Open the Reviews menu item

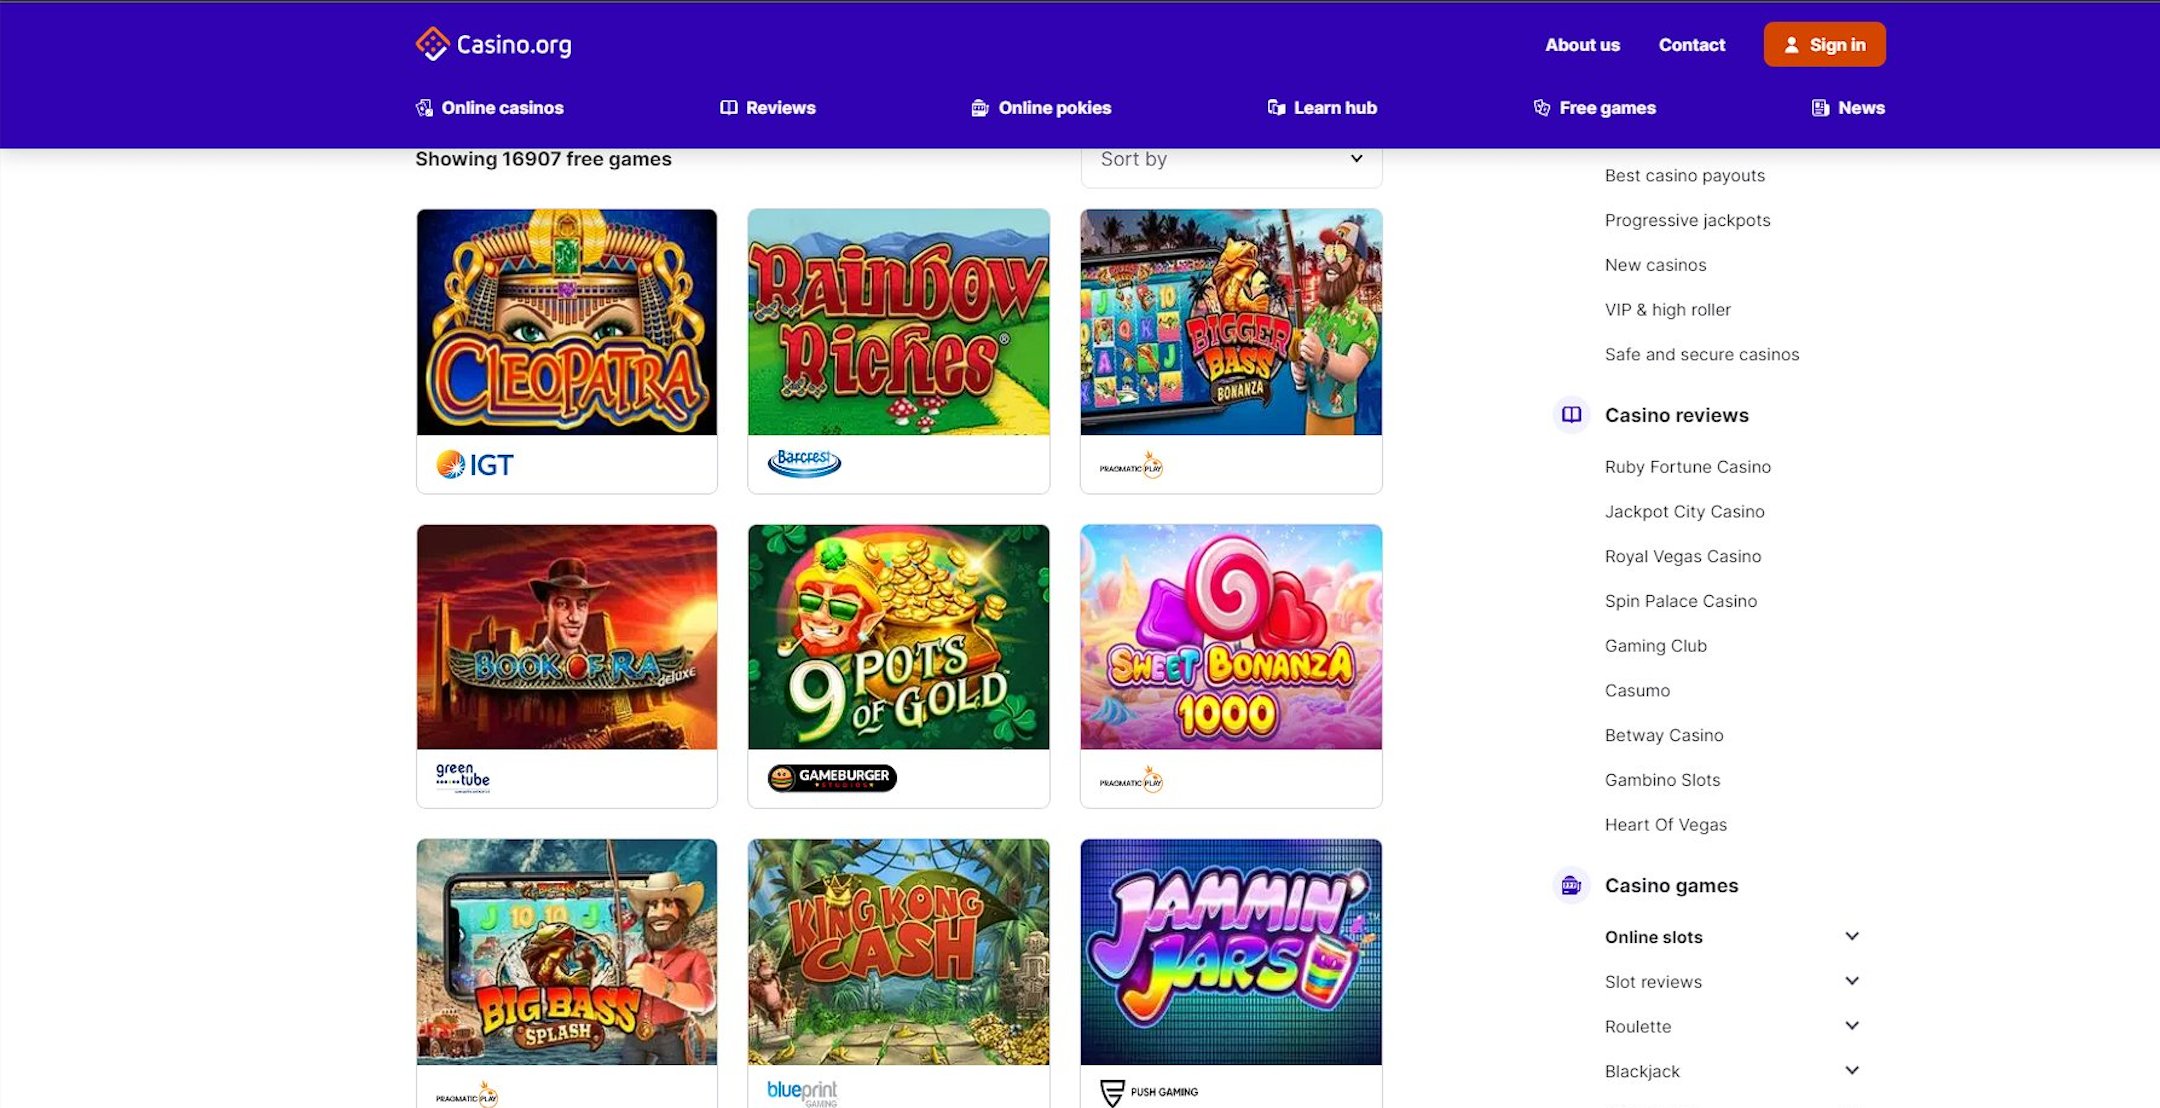point(768,108)
